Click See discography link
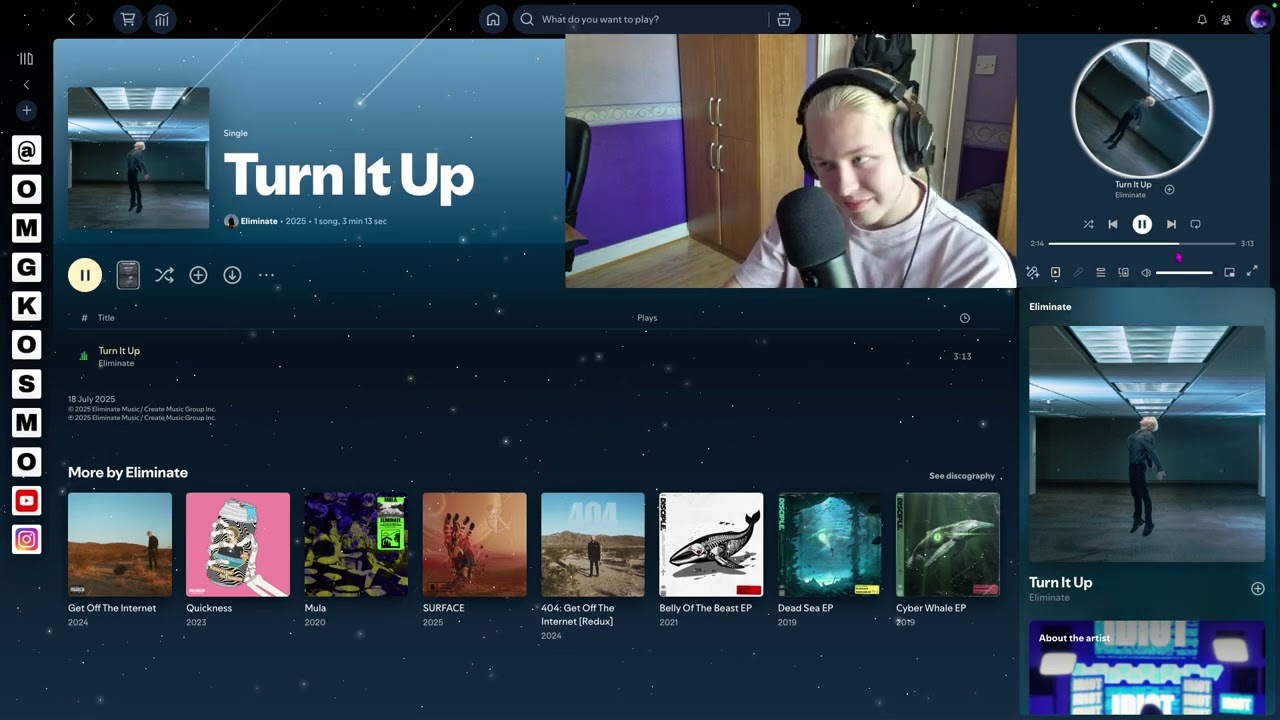Image resolution: width=1280 pixels, height=720 pixels. [x=962, y=476]
